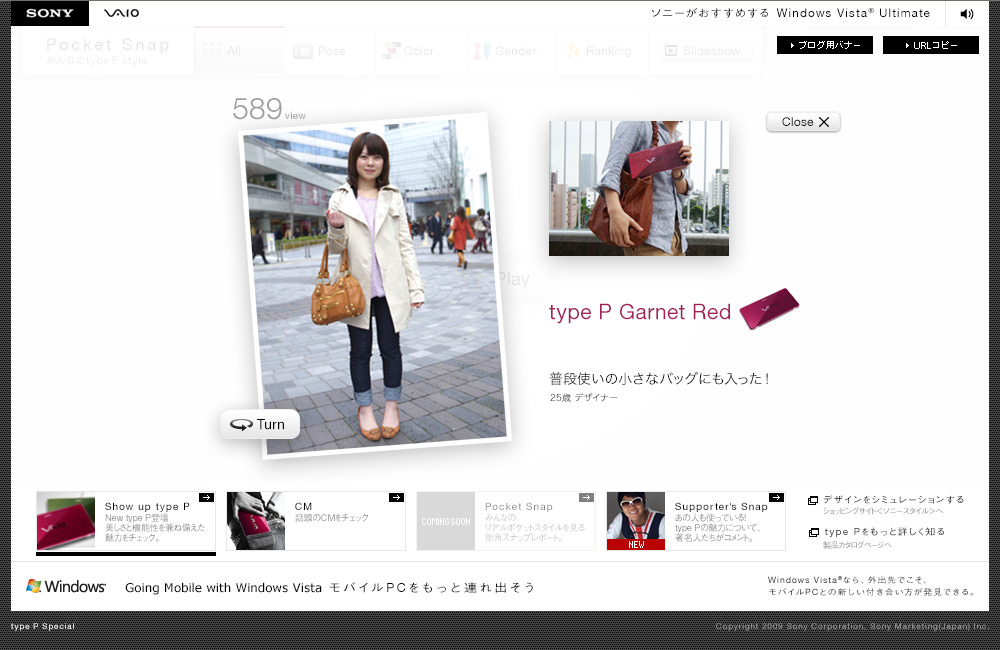Open the デザインをシミュレーションする link
Viewport: 1000px width, 650px height.
[893, 500]
